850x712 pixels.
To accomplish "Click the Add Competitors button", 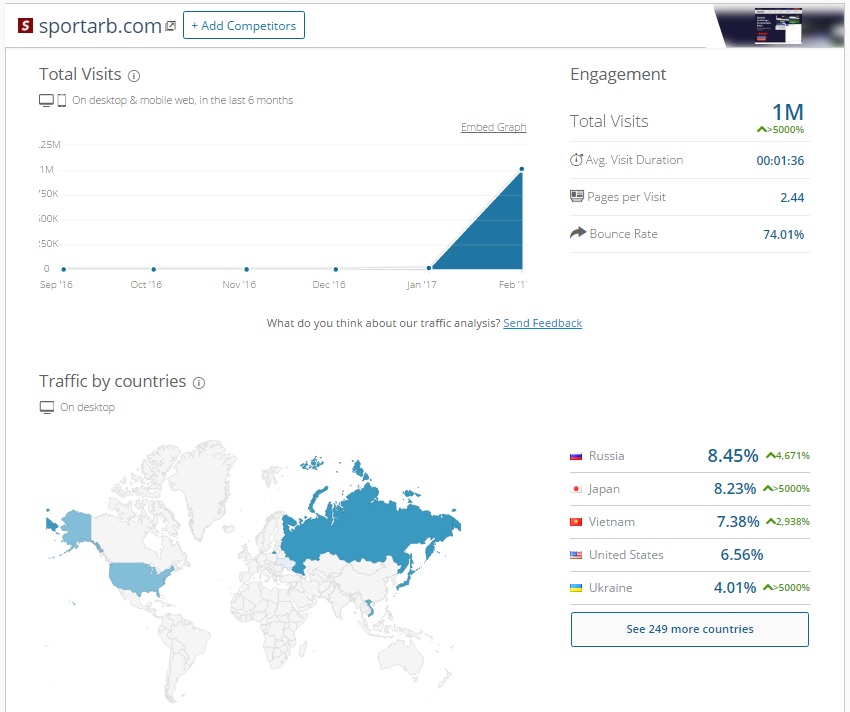I will 244,25.
